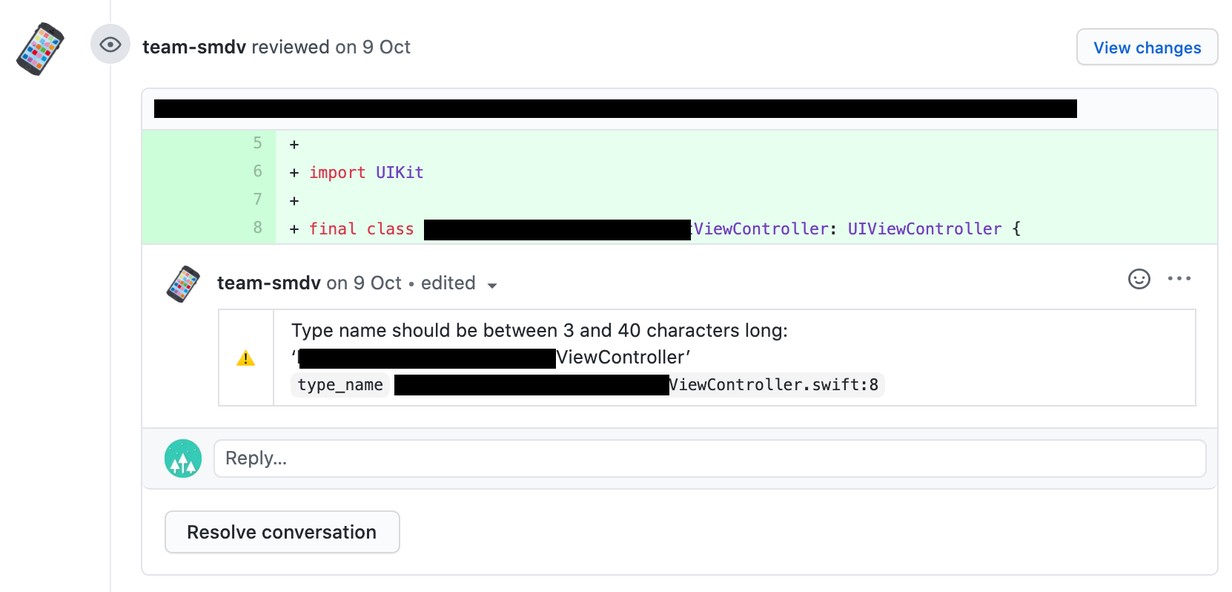
Task: Click the yellow warning triangle icon
Action: click(x=245, y=358)
